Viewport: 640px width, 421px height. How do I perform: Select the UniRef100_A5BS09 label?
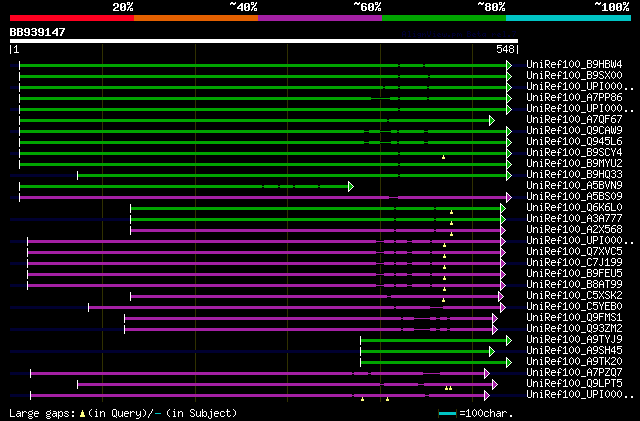coord(574,196)
